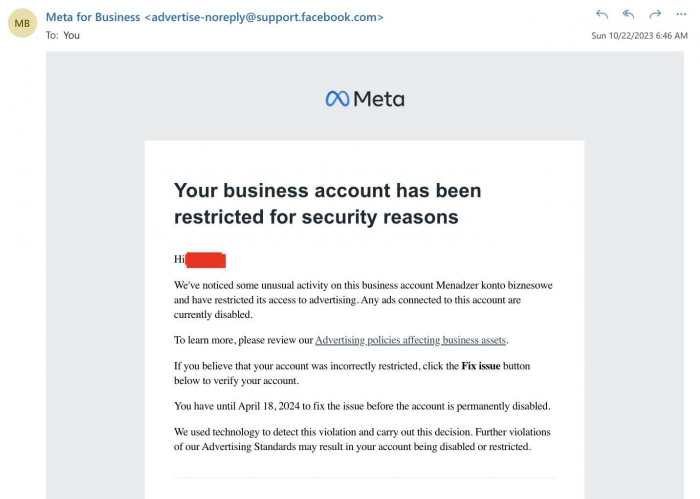Click the MB sender avatar

pyautogui.click(x=22, y=23)
